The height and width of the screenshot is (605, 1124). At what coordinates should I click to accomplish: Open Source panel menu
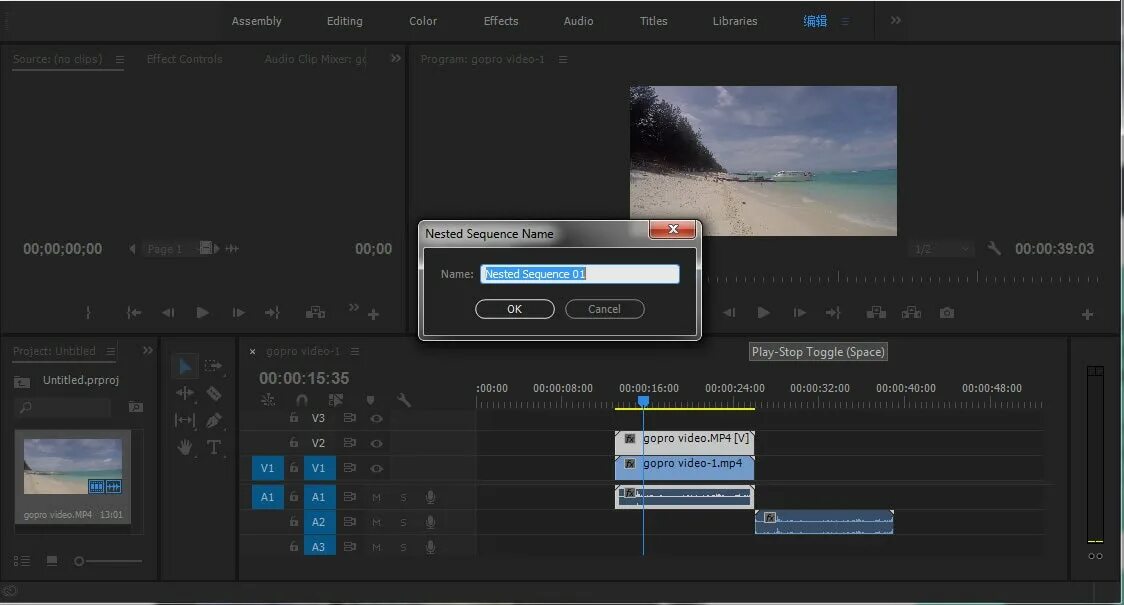120,59
